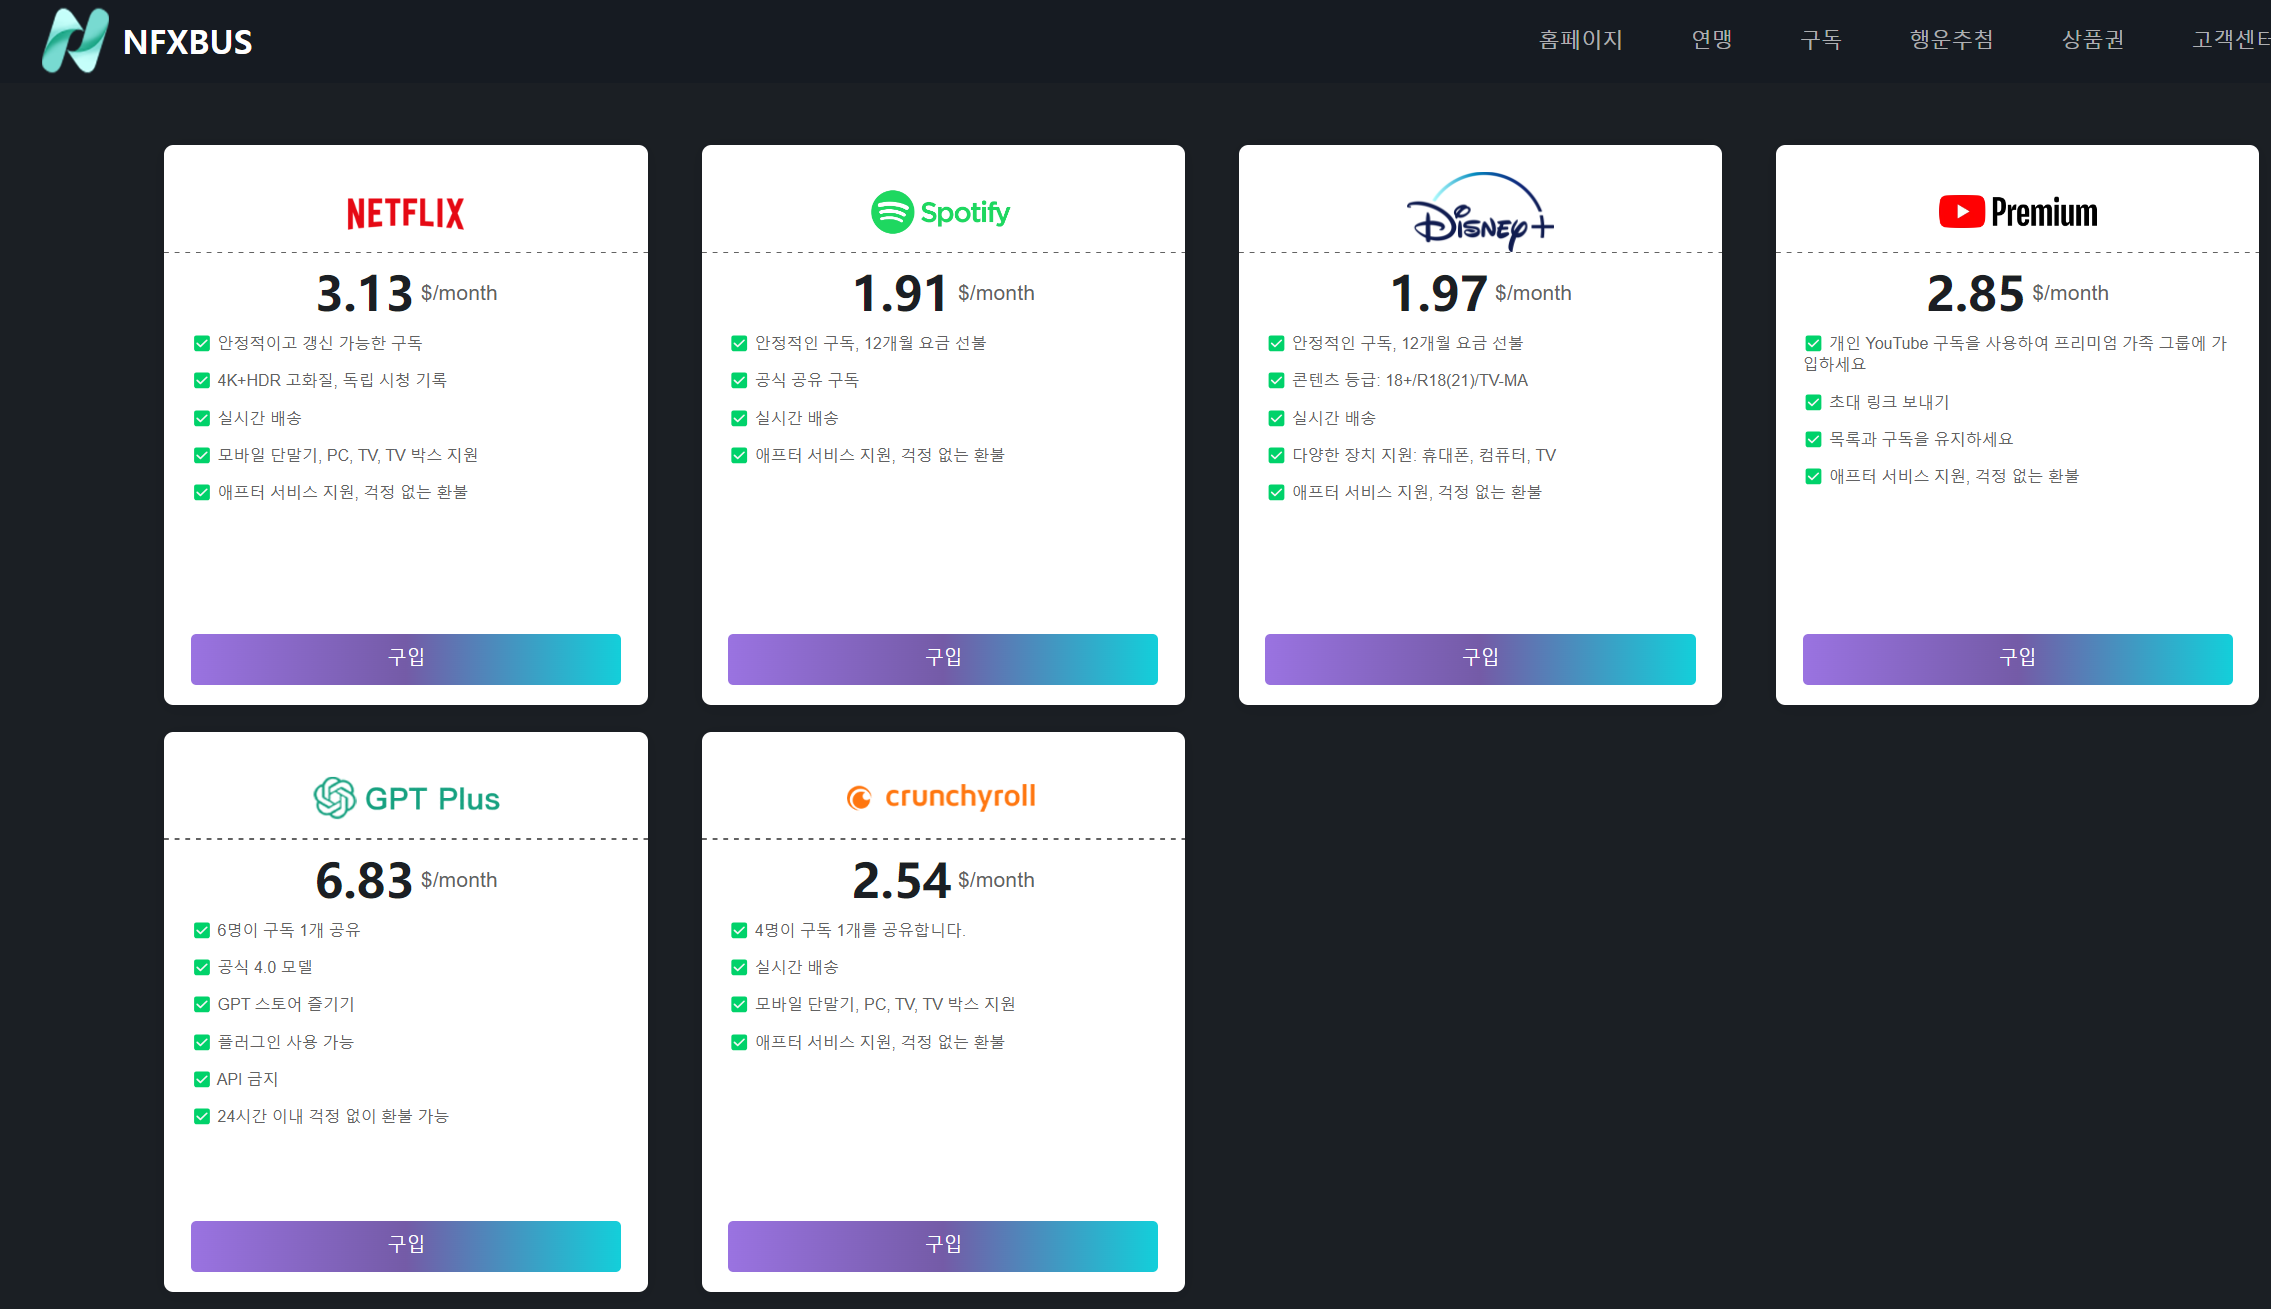Click the GPT Plus logo
Viewport: 2271px width, 1309px height.
tap(406, 798)
